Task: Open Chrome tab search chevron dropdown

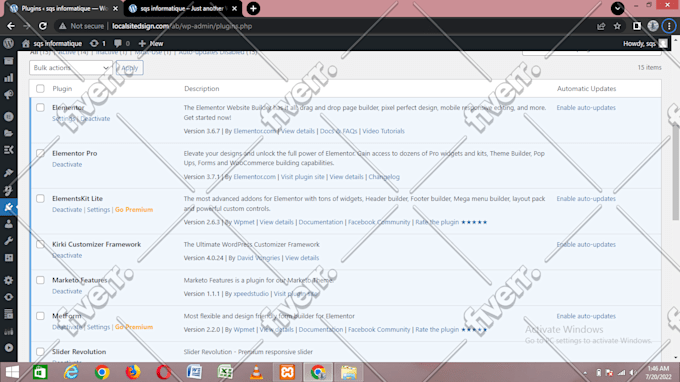Action: [x=617, y=8]
